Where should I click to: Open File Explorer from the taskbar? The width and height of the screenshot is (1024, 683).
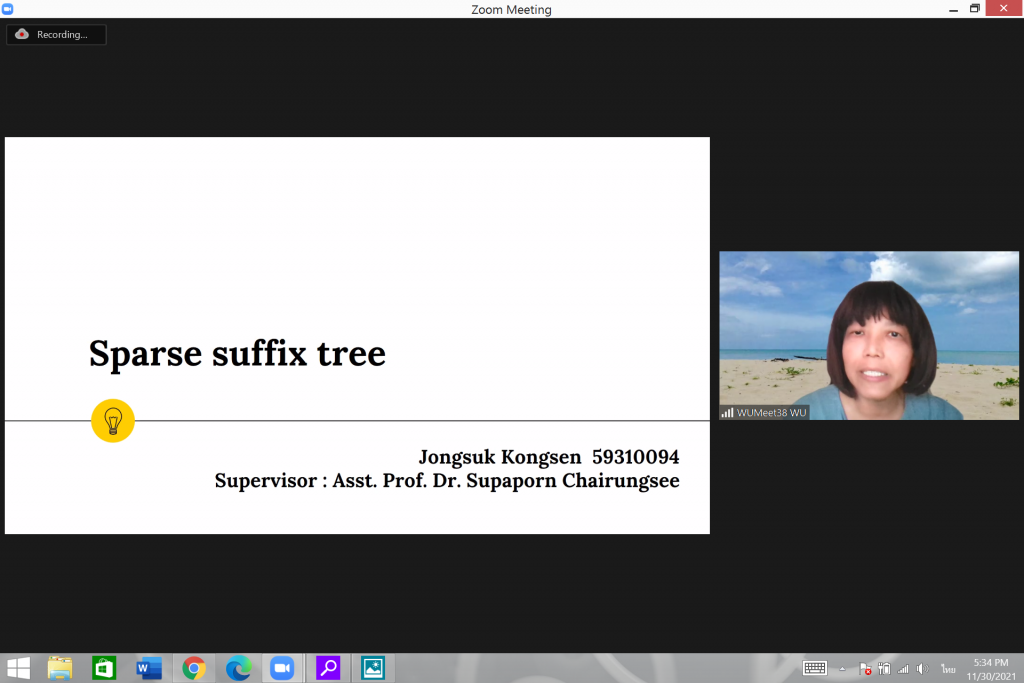pyautogui.click(x=60, y=668)
